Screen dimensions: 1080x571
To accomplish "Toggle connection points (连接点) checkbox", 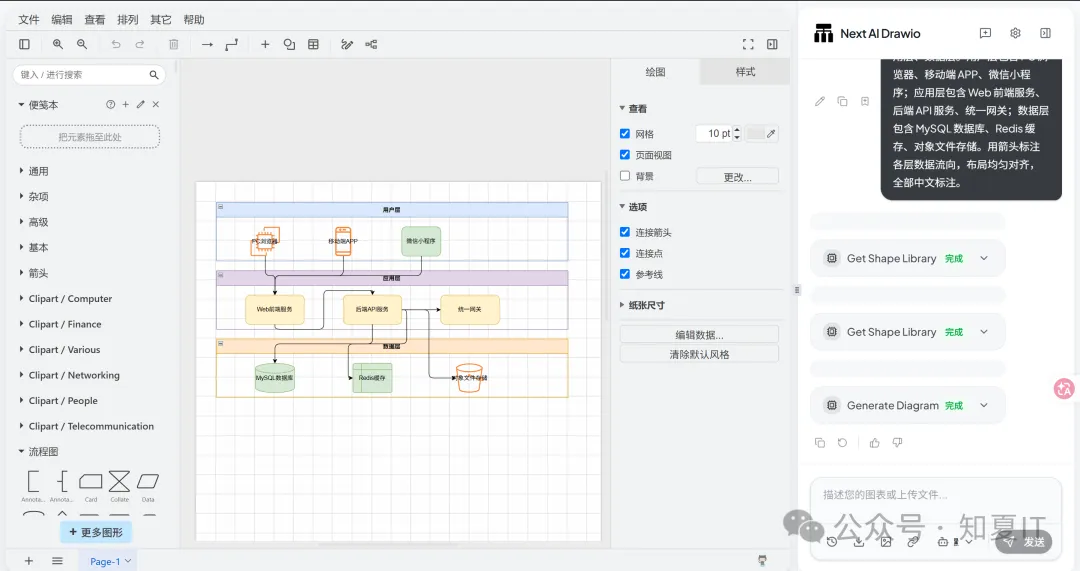I will (x=625, y=253).
